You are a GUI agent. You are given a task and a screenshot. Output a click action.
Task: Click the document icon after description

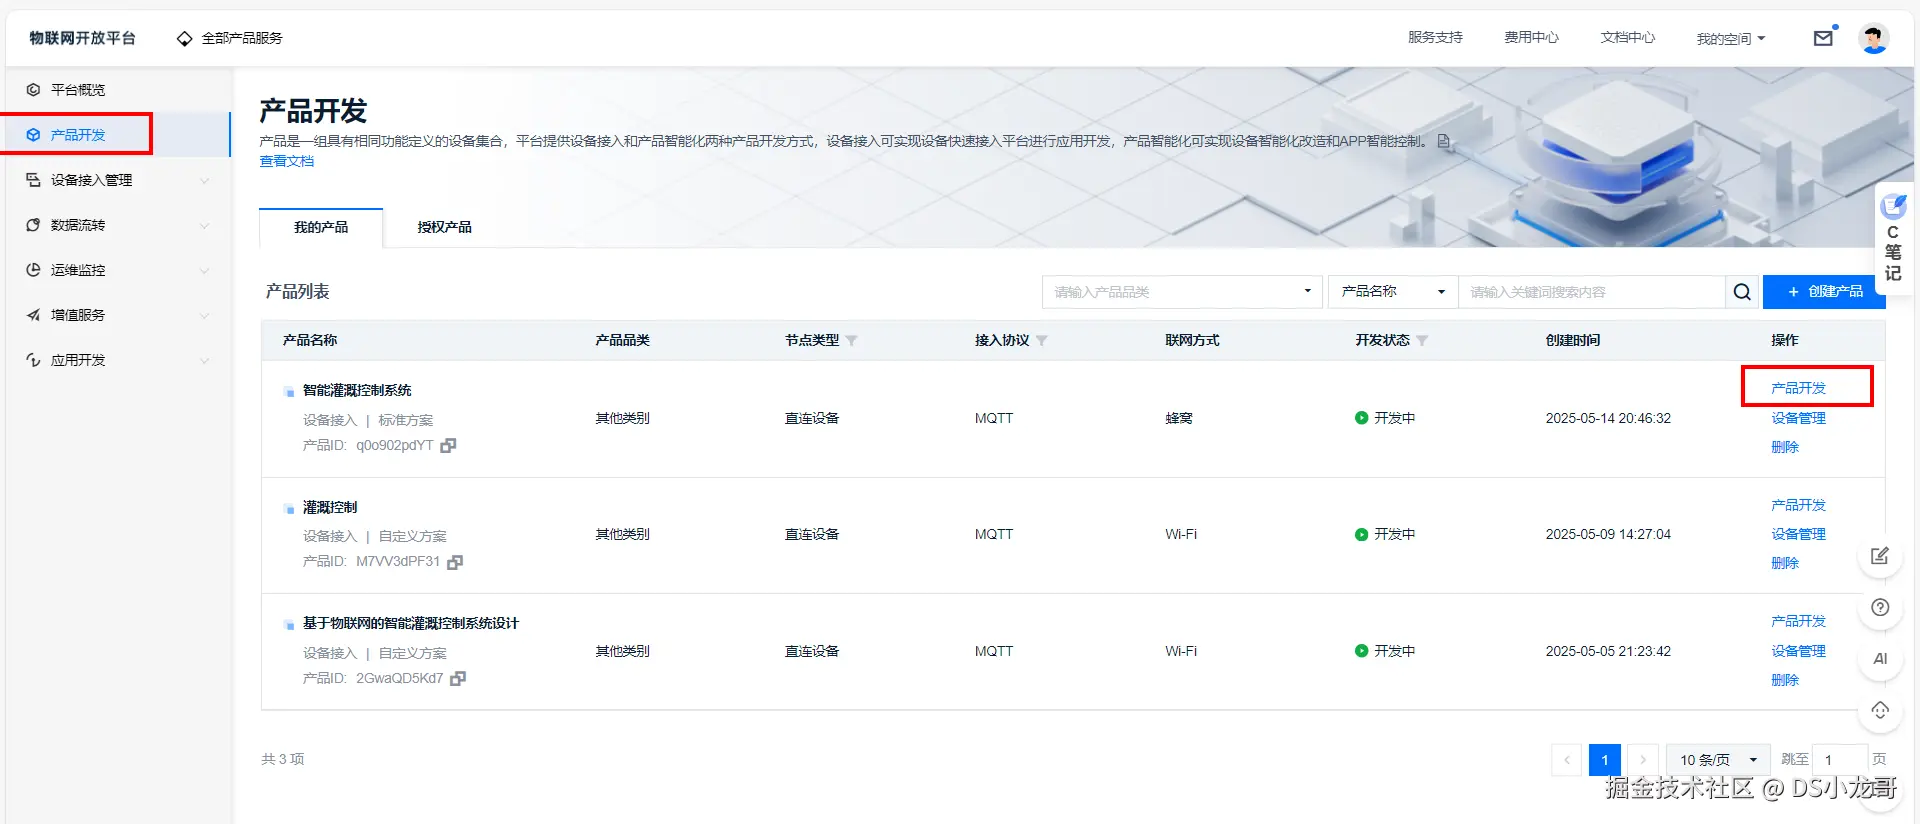(1443, 141)
